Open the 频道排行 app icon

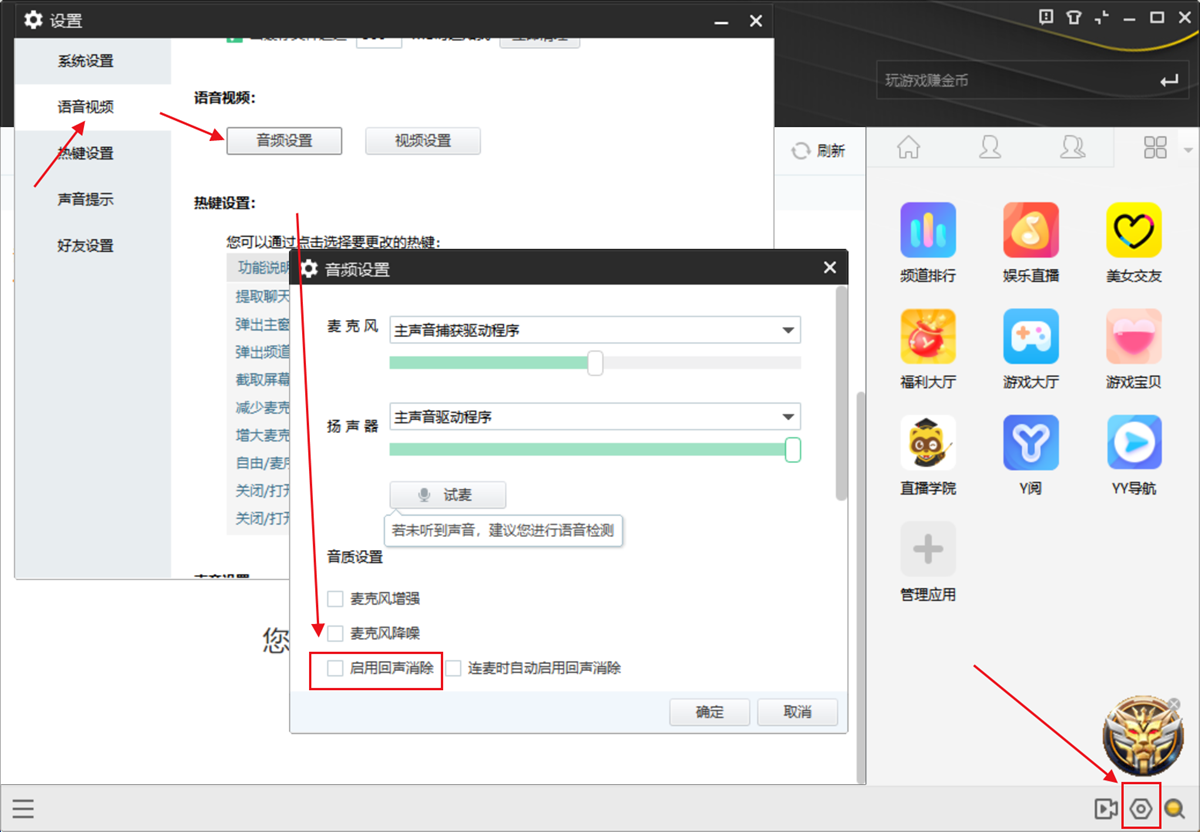[928, 230]
